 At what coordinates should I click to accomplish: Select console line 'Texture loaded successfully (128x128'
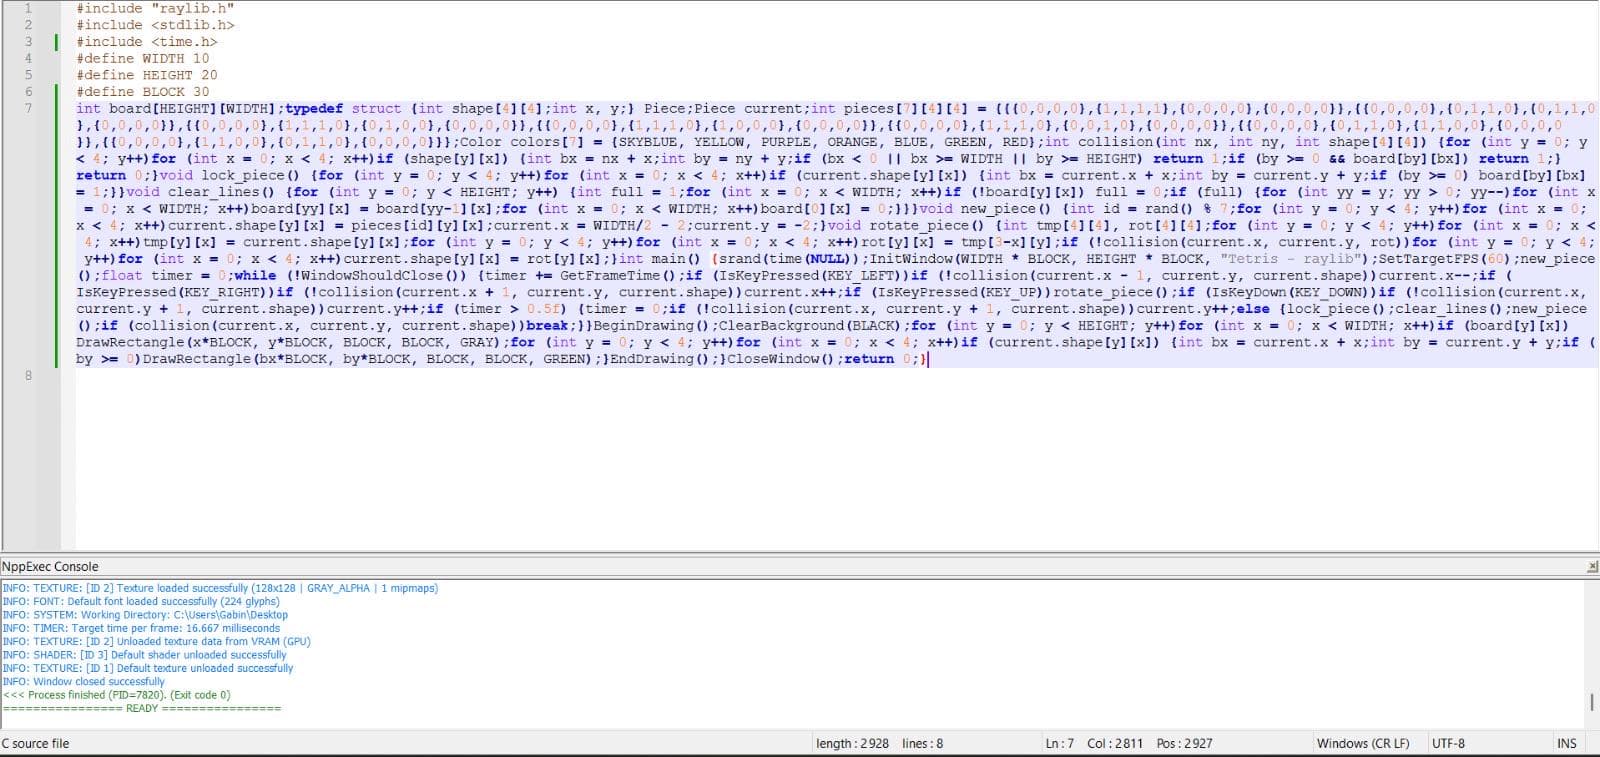[x=220, y=588]
